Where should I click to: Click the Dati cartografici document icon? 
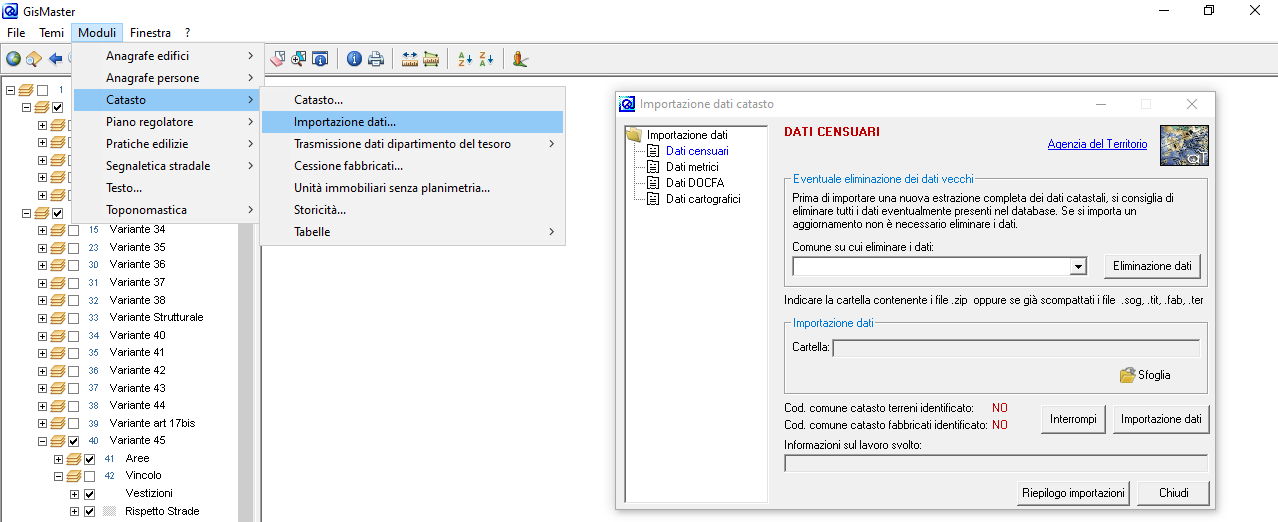(x=653, y=199)
